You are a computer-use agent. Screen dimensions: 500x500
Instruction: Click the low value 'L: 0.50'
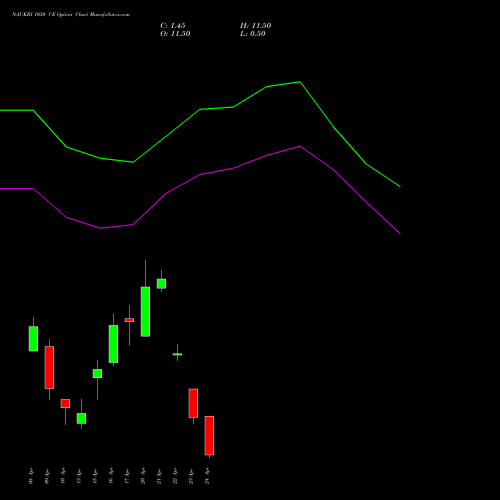point(253,34)
